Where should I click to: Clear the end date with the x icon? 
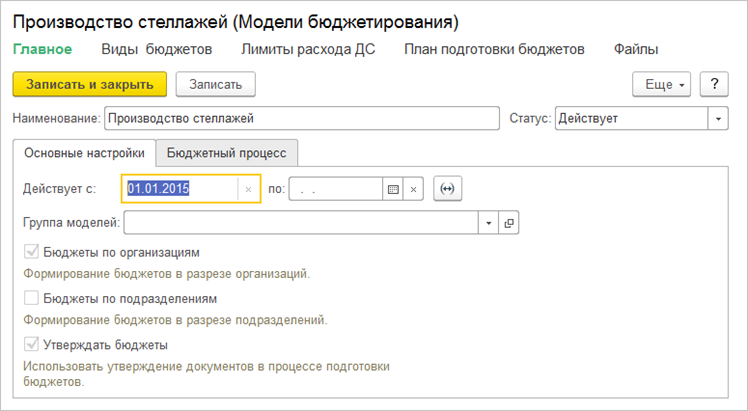coord(415,188)
